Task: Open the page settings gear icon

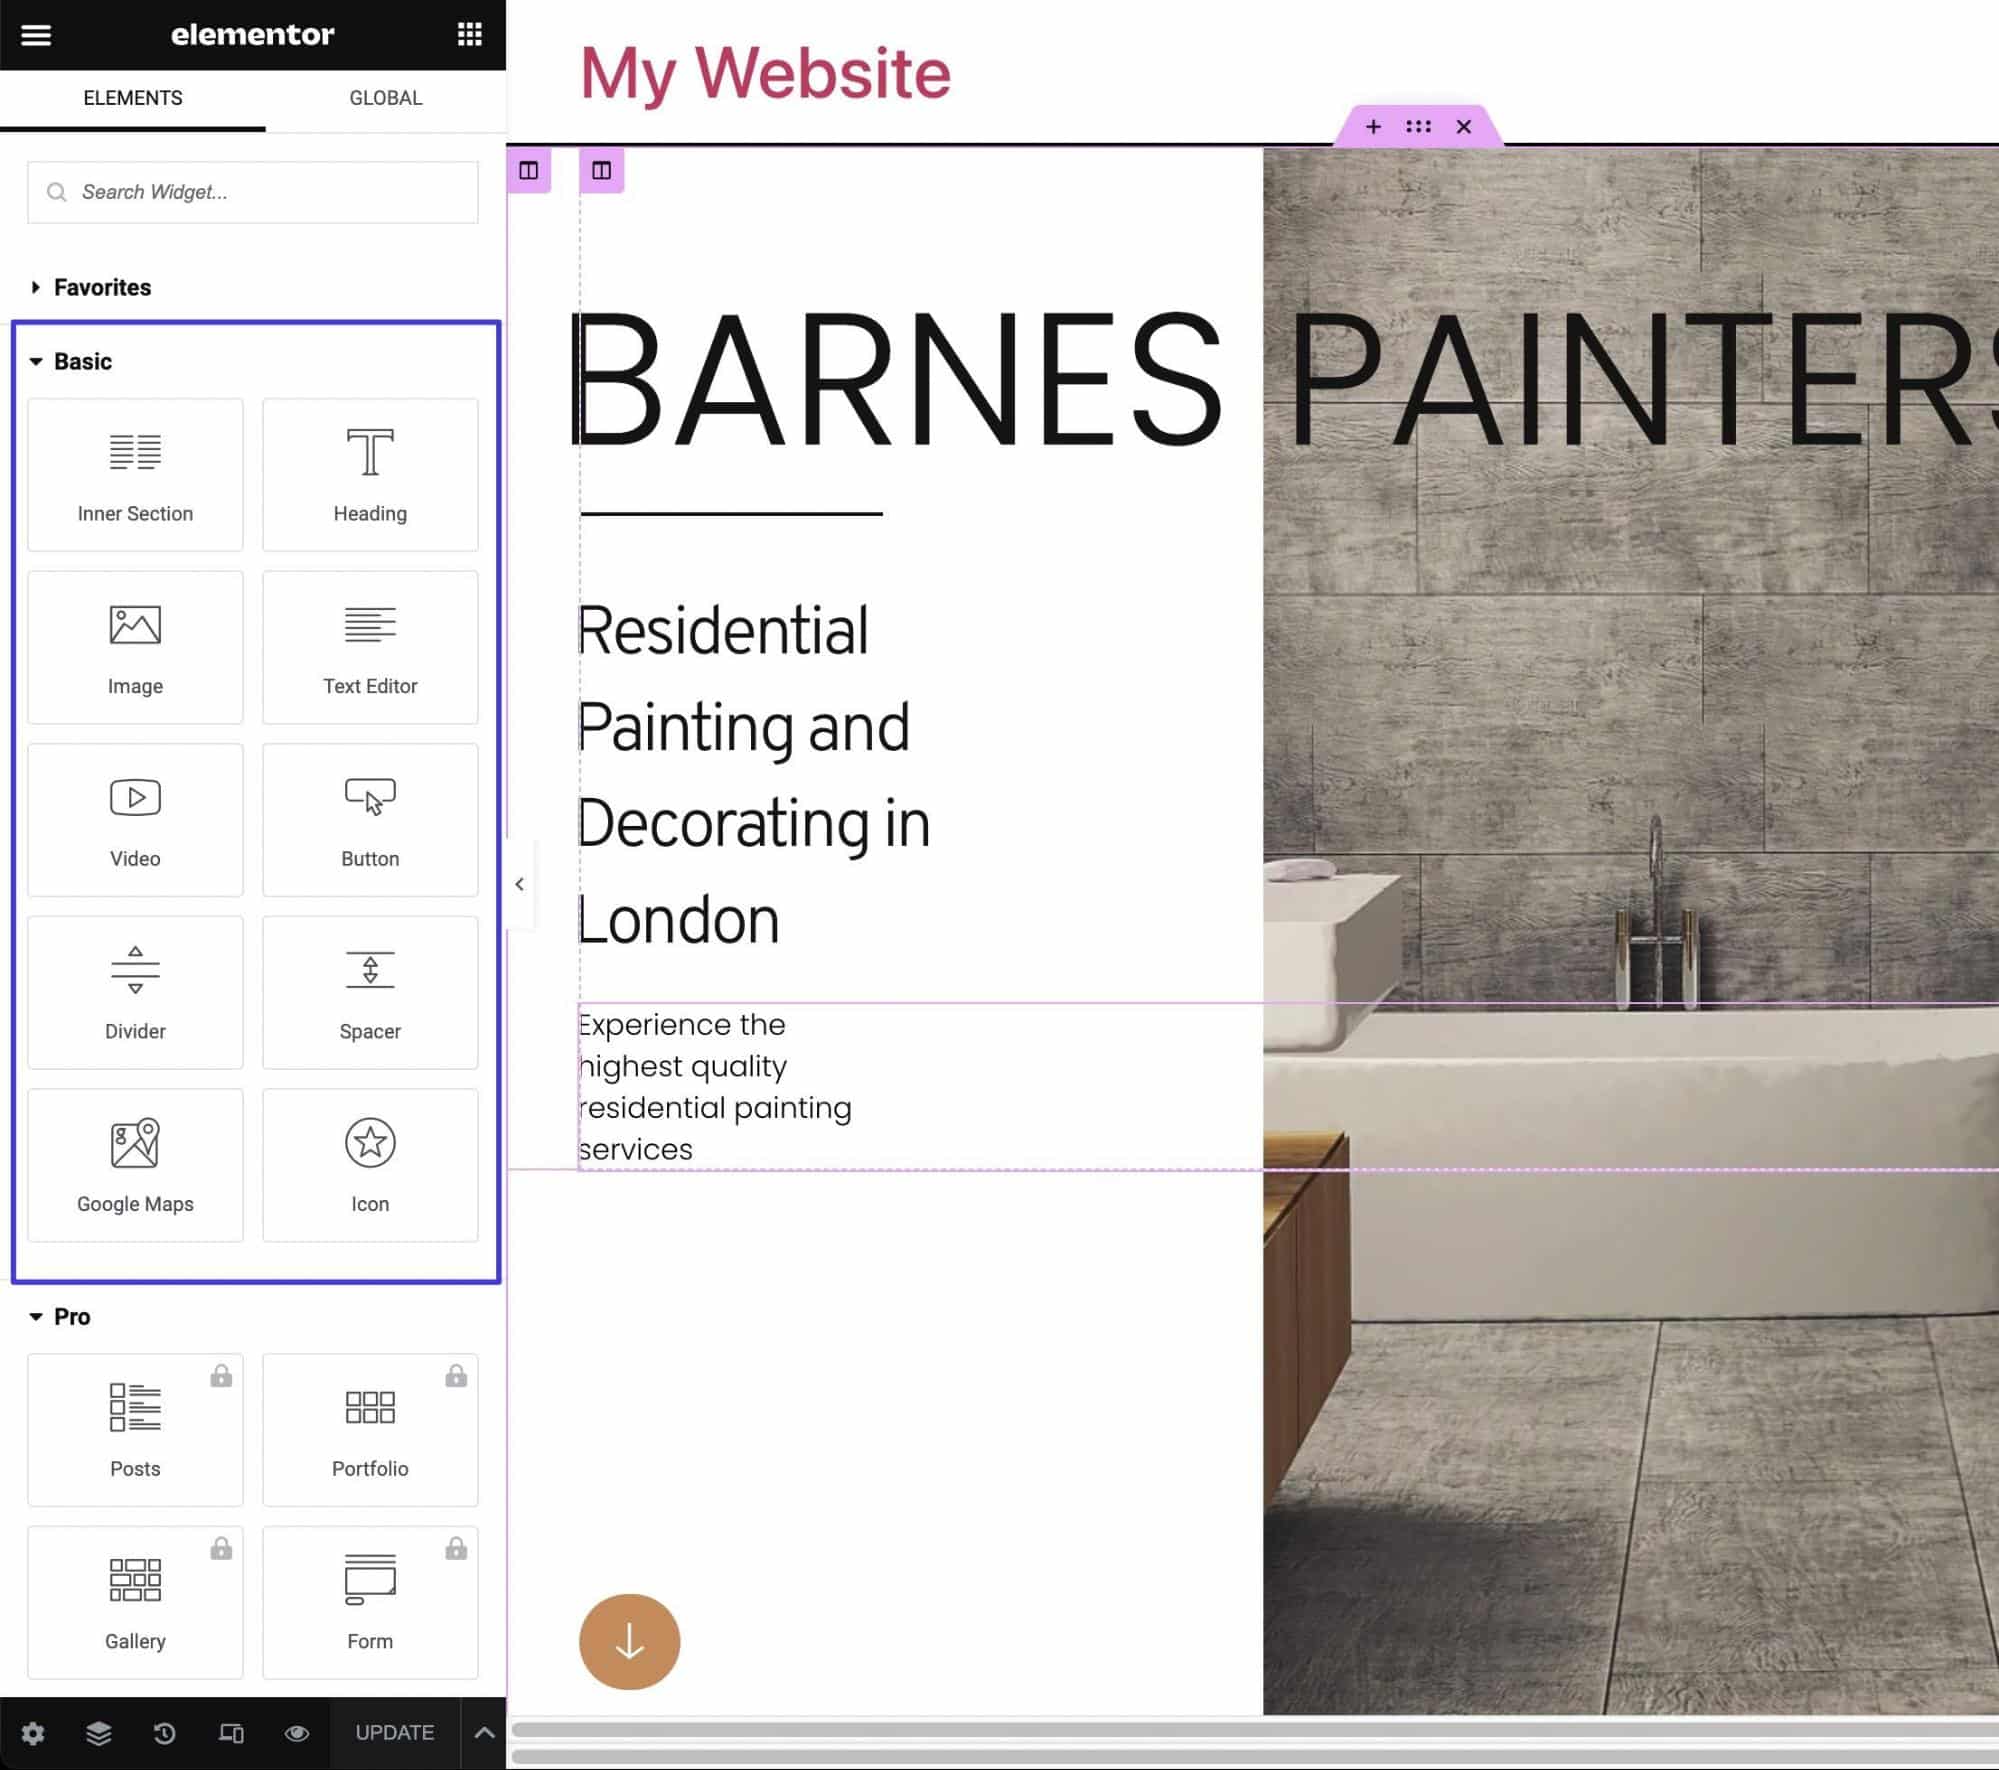Action: coord(33,1733)
